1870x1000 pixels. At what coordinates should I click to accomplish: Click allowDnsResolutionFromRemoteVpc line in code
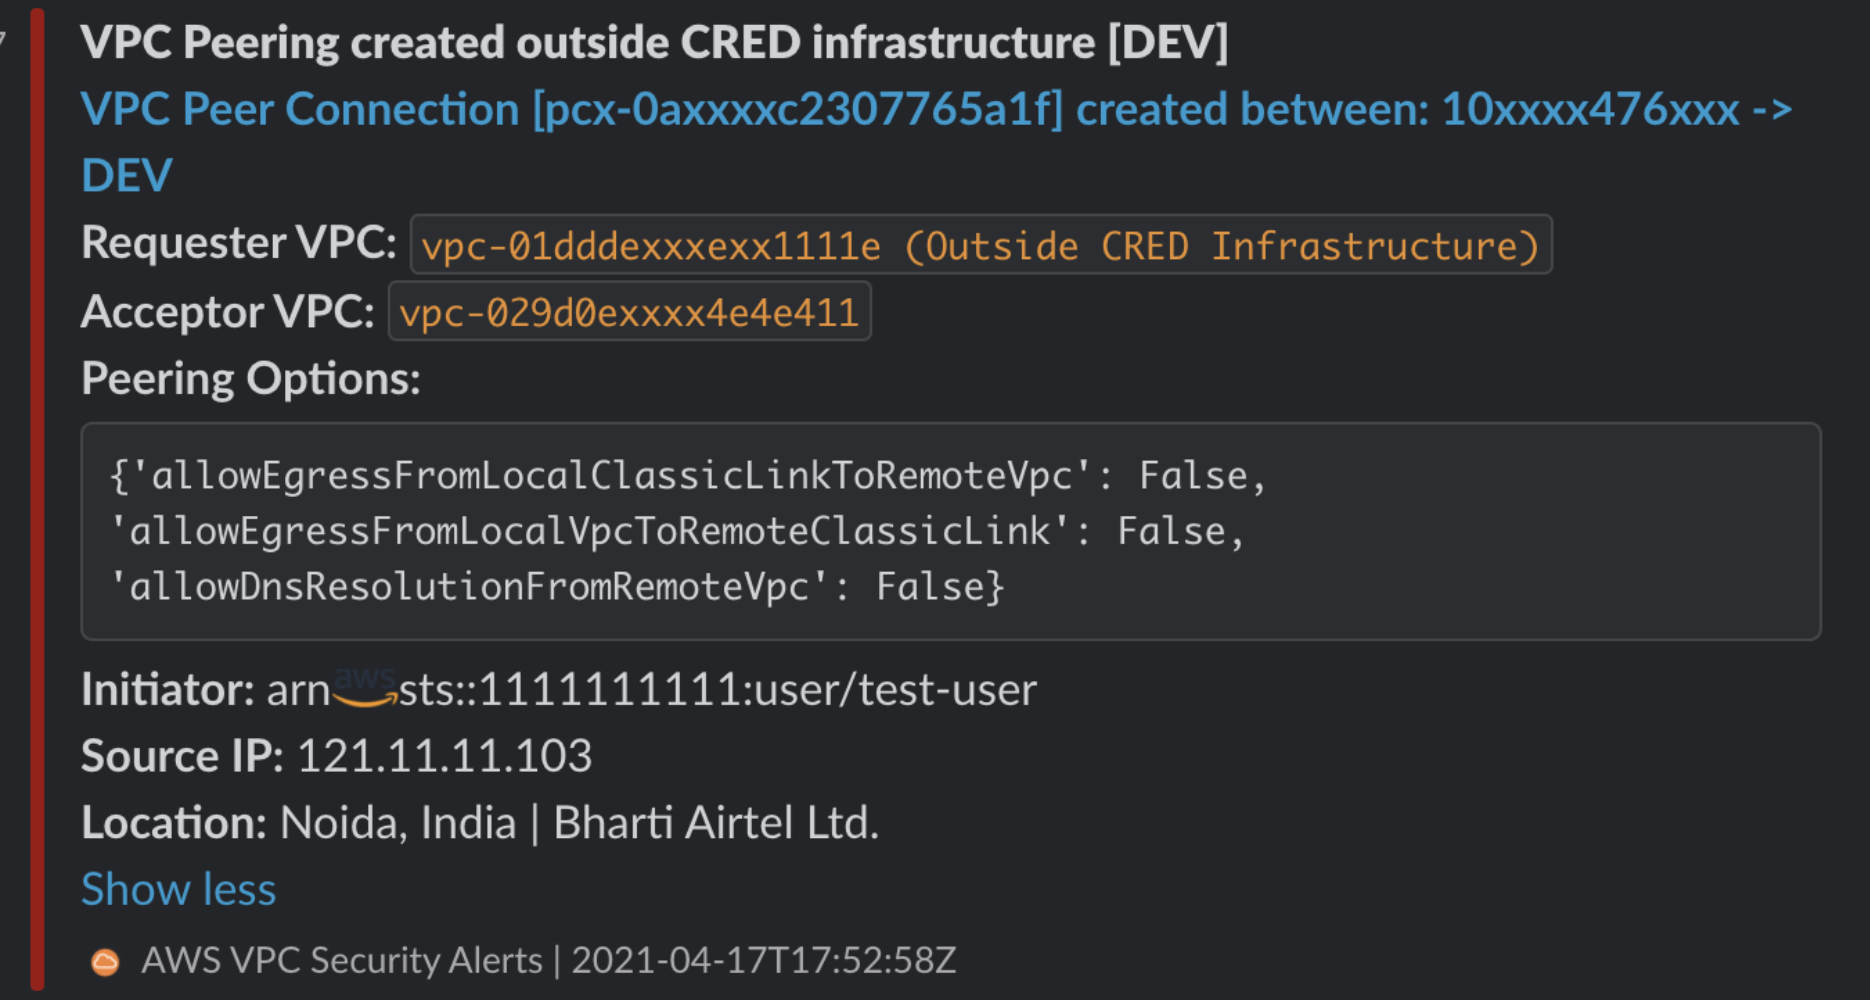(556, 587)
